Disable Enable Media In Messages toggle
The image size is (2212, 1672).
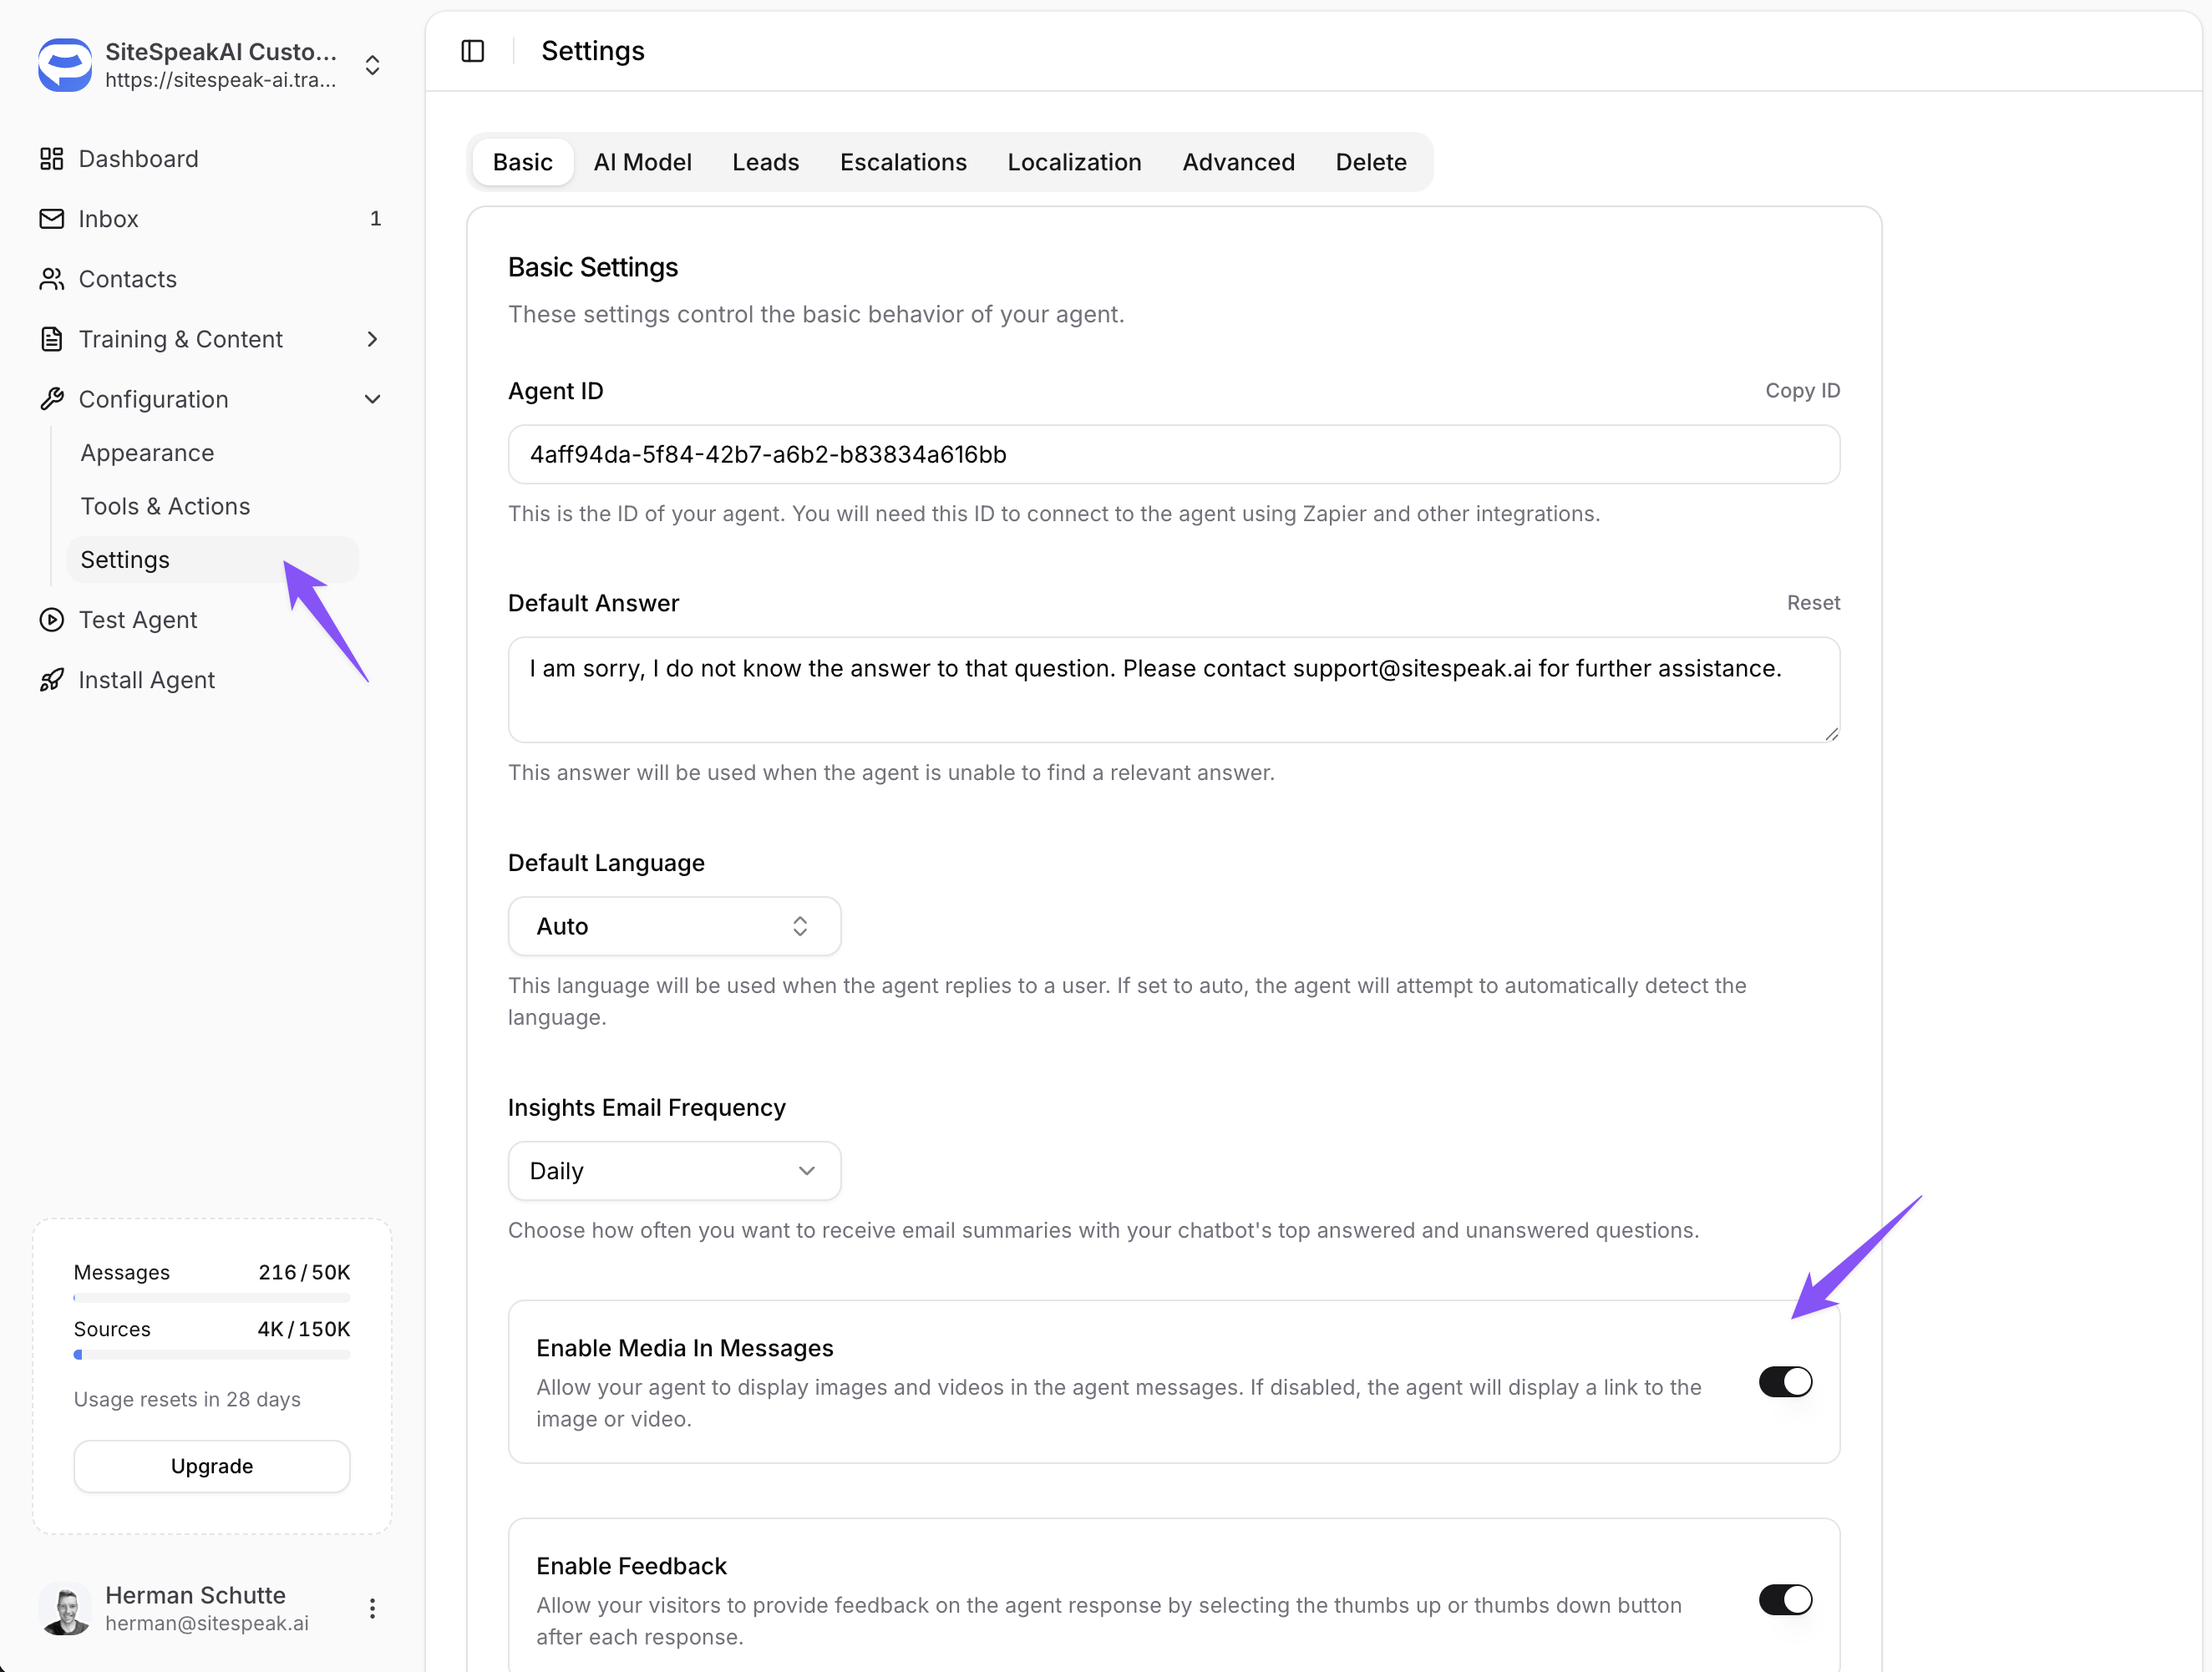[x=1785, y=1382]
